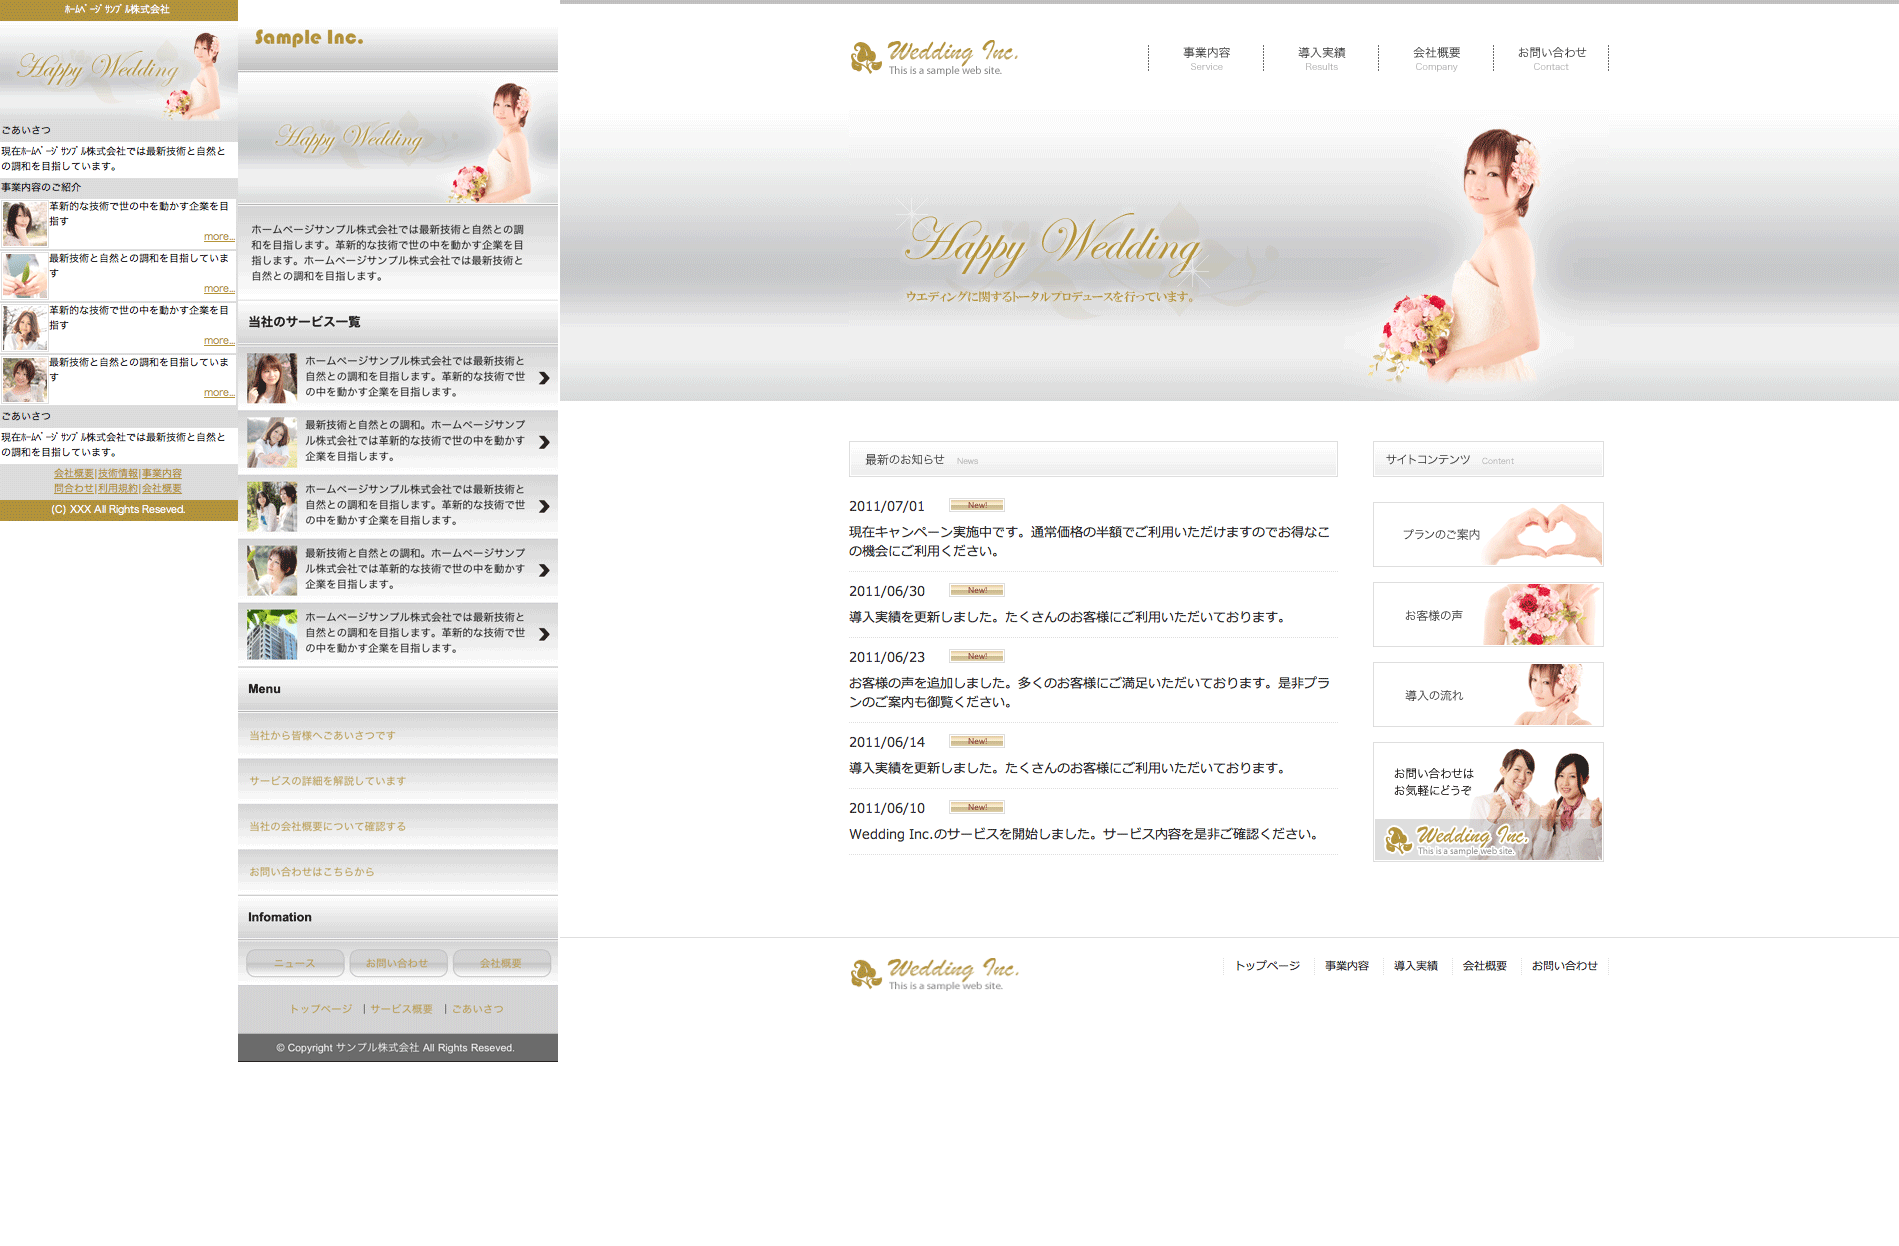Image resolution: width=1899 pixels, height=1246 pixels.
Task: Click the Sample Inc. logo in mobile preview
Action: tap(309, 38)
